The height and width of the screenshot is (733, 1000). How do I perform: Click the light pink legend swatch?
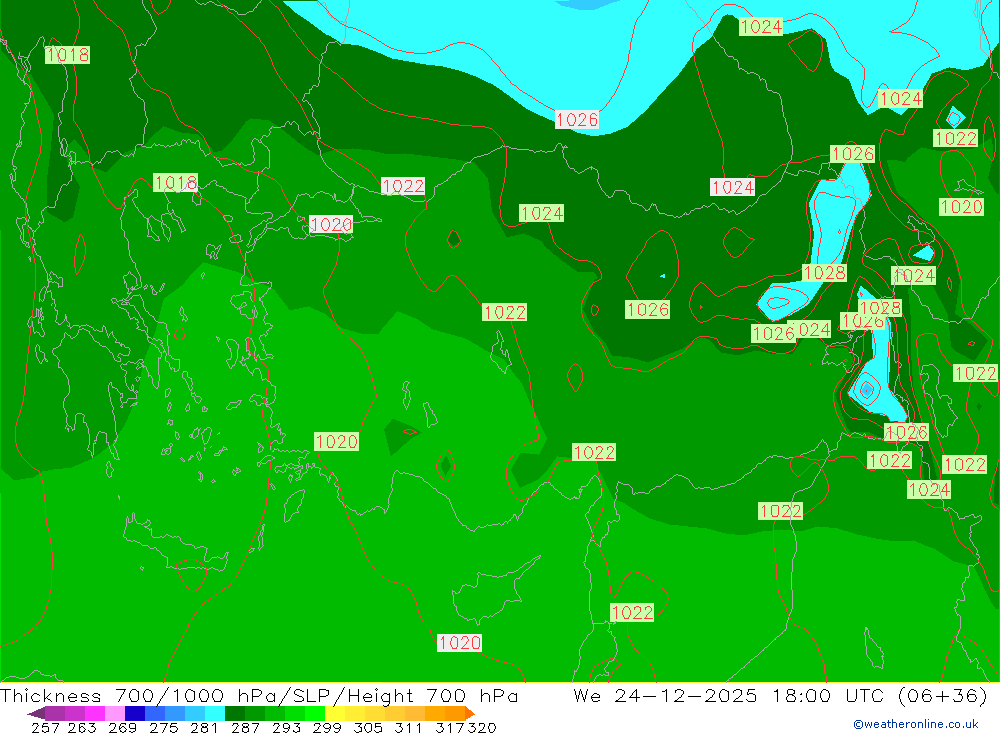tap(115, 713)
